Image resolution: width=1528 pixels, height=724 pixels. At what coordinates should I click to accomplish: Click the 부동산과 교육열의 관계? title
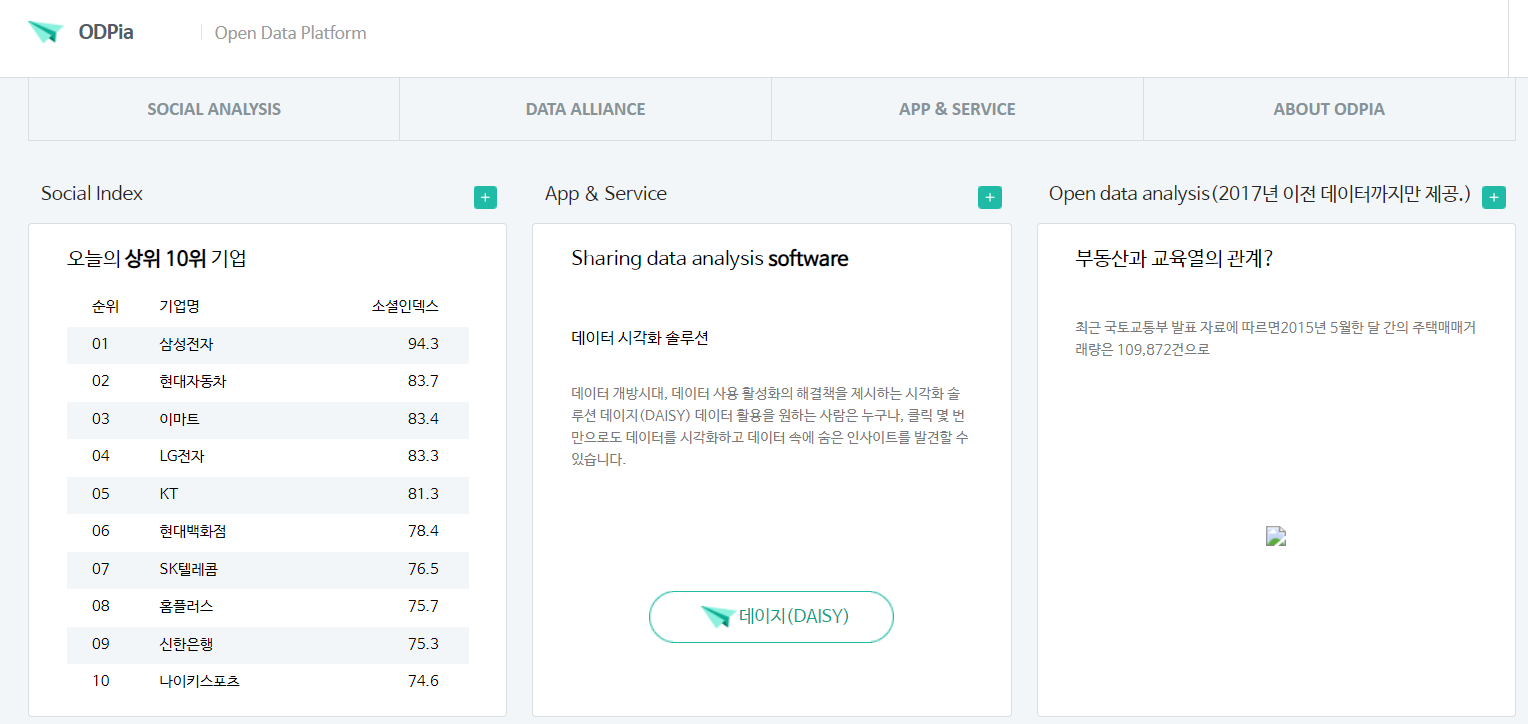[1174, 259]
